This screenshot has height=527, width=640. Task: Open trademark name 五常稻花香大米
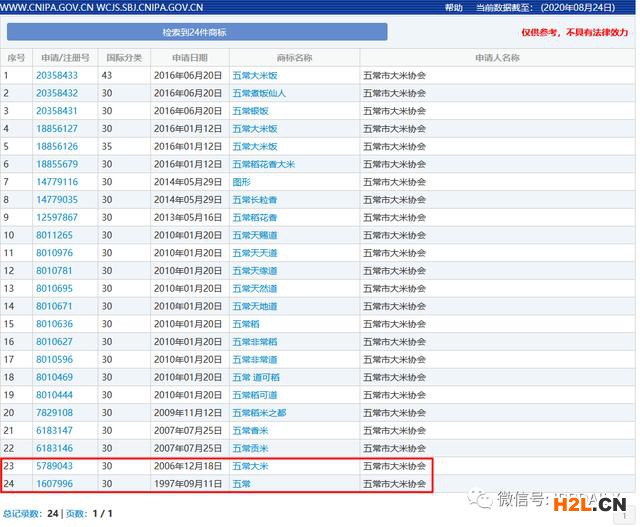point(264,164)
